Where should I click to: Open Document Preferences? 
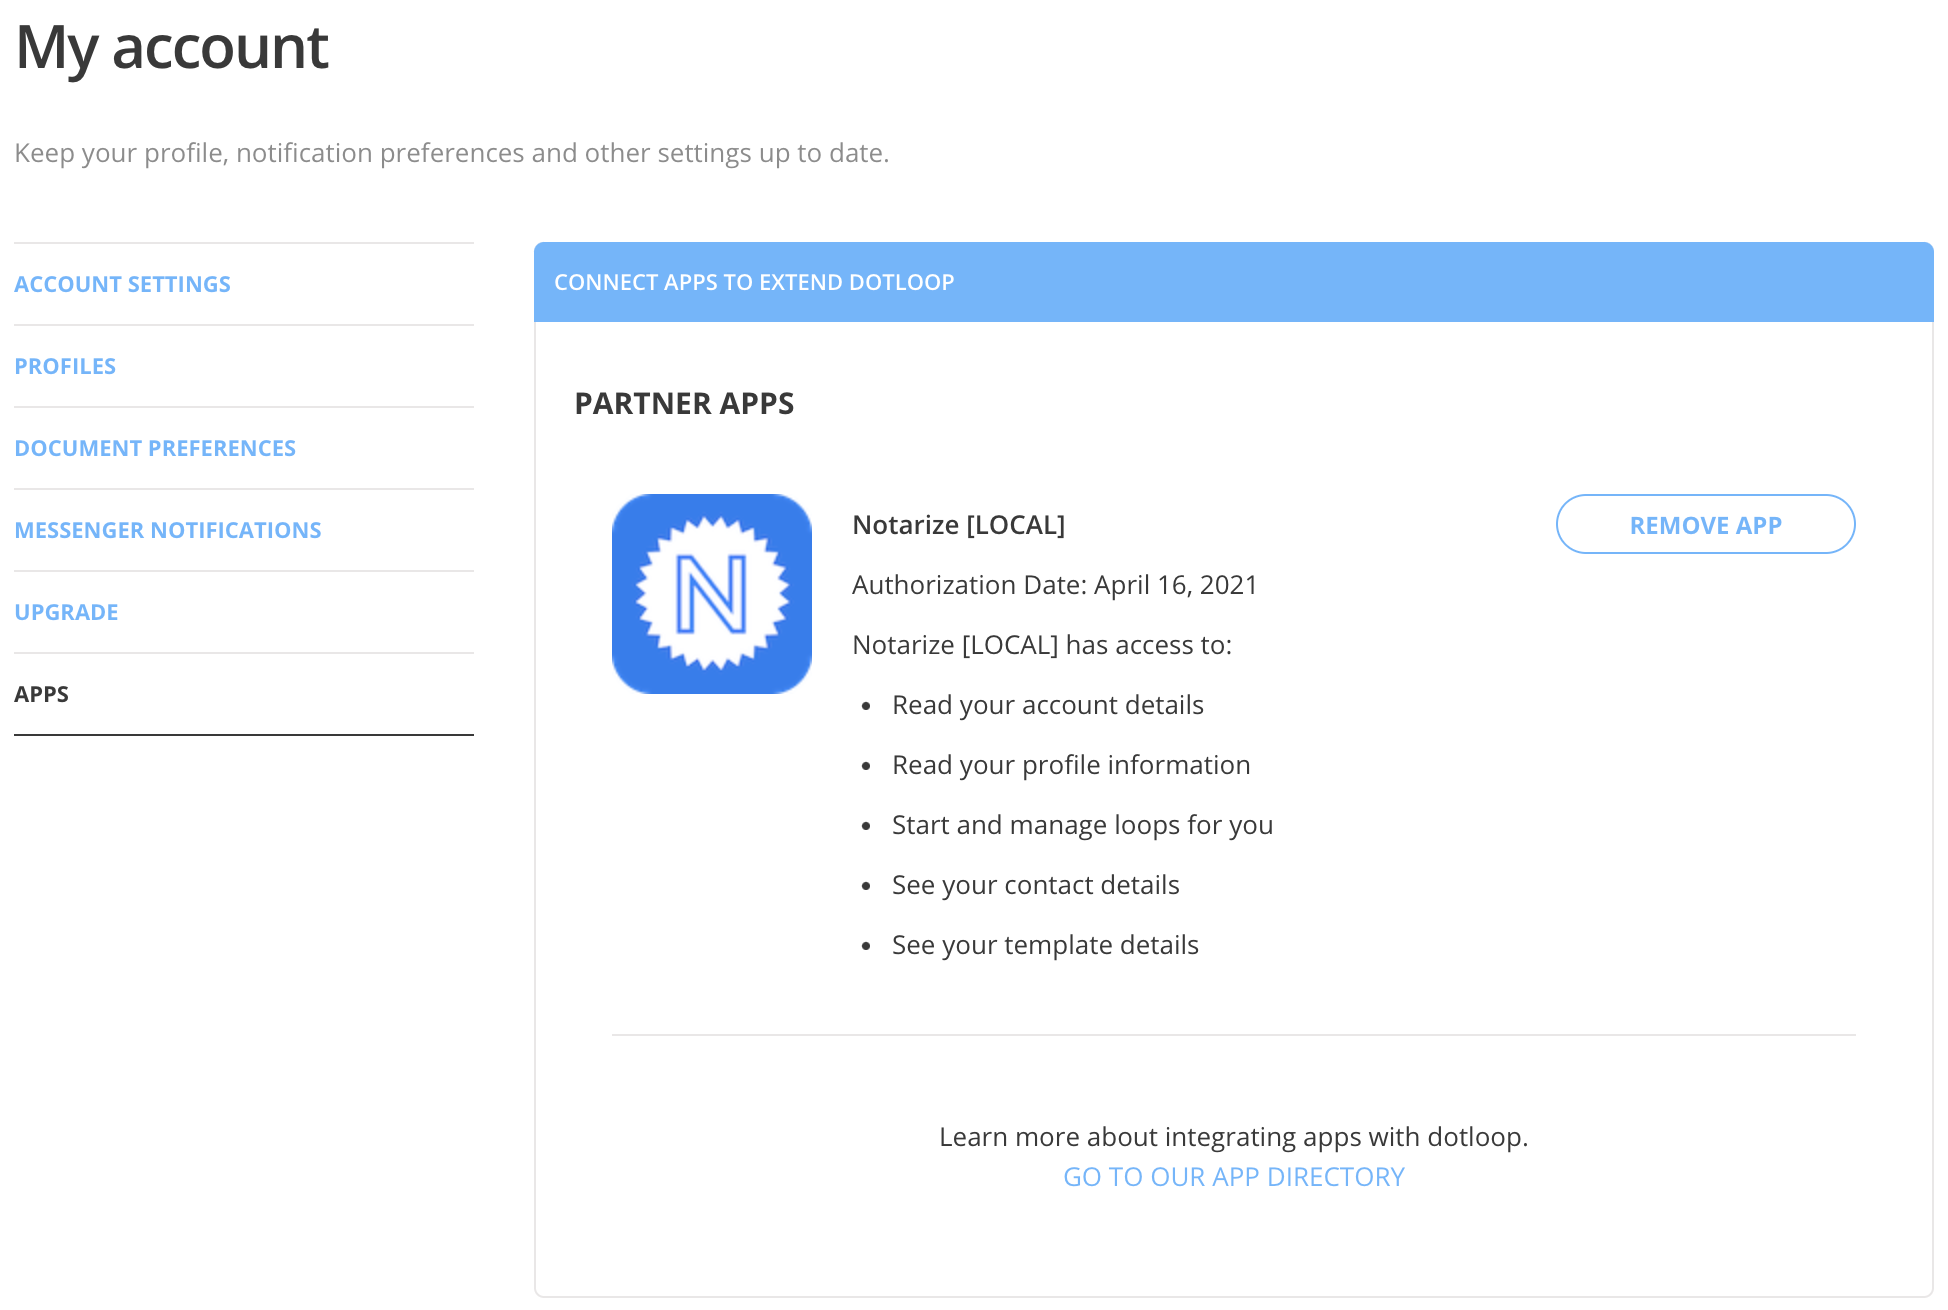click(155, 448)
